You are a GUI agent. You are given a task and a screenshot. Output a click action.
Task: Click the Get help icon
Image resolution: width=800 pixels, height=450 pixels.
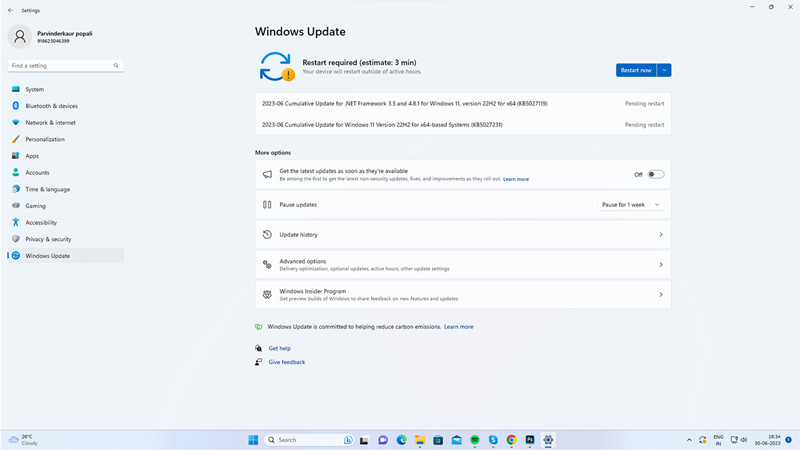pyautogui.click(x=259, y=348)
